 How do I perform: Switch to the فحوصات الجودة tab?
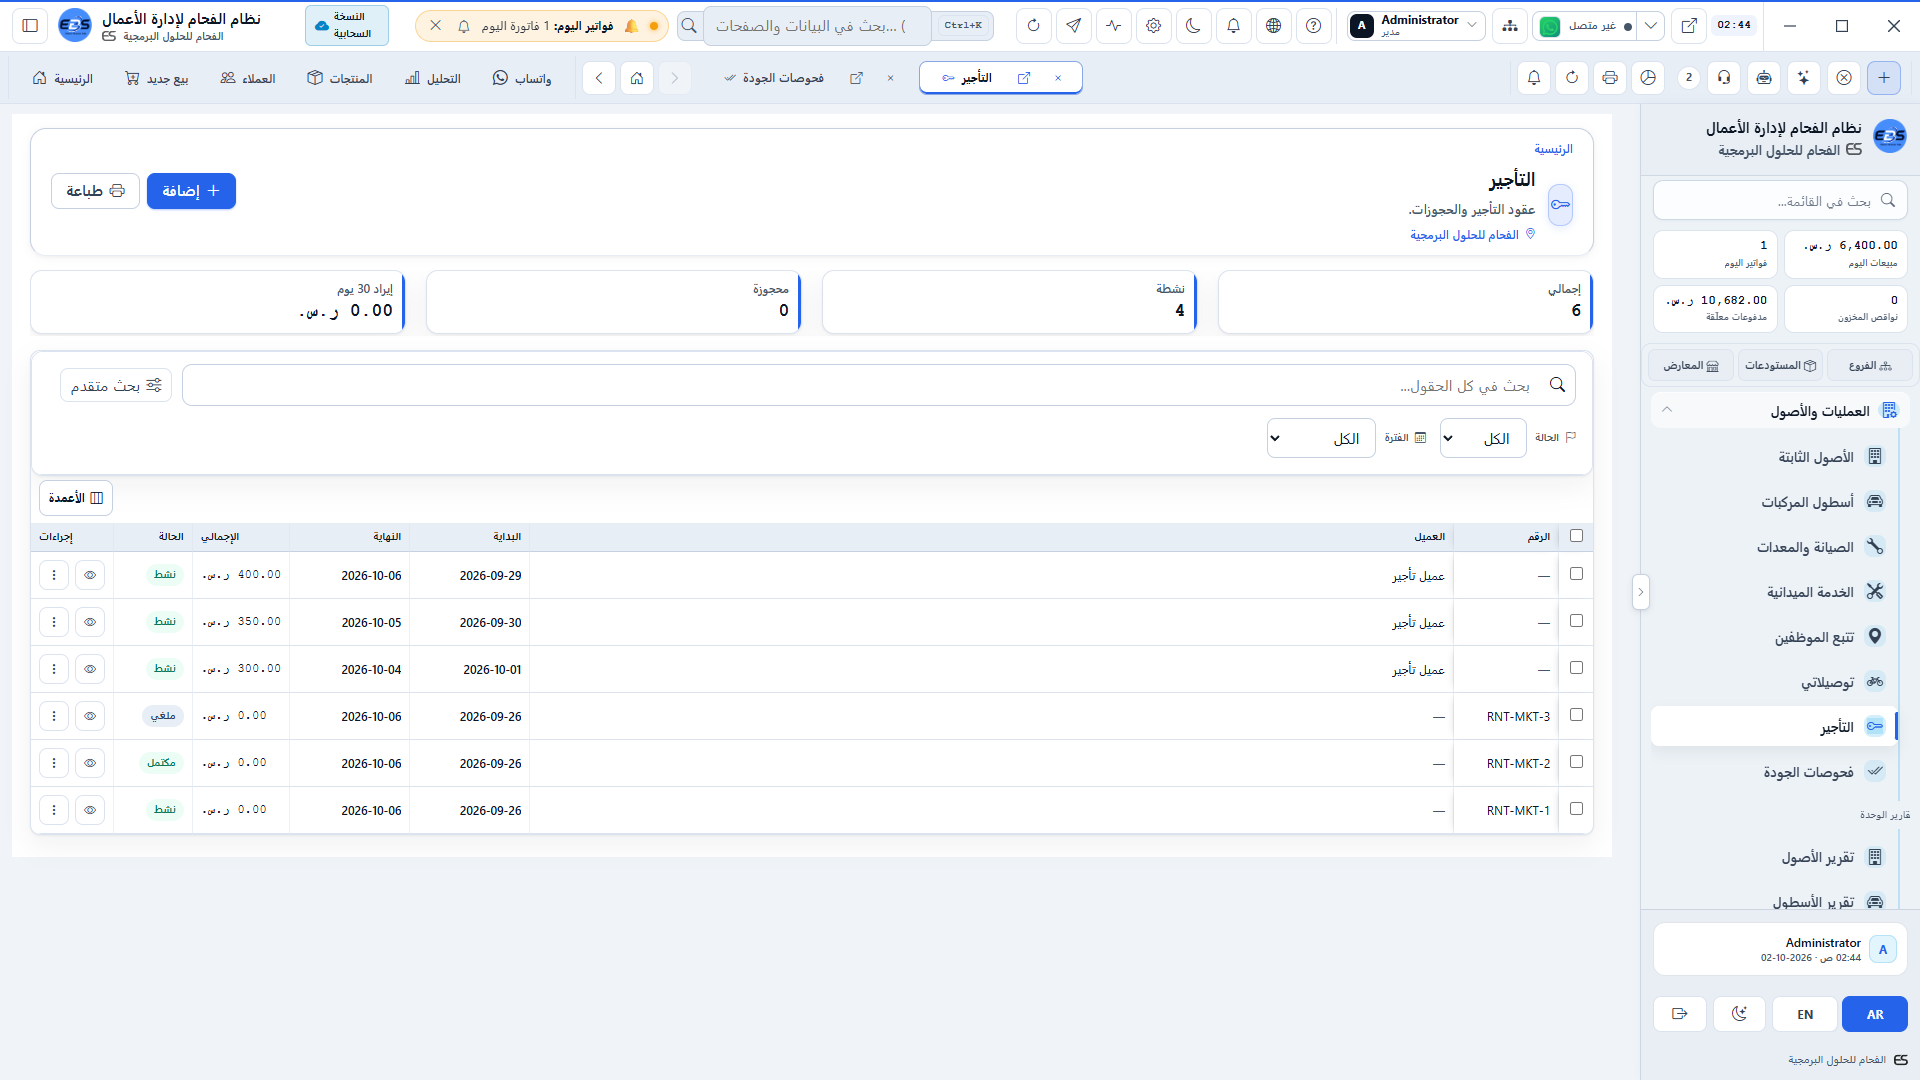coord(783,78)
